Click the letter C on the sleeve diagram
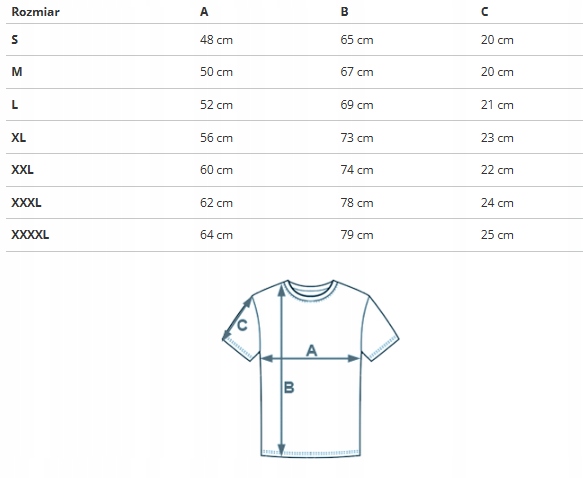This screenshot has width=583, height=478. (242, 325)
